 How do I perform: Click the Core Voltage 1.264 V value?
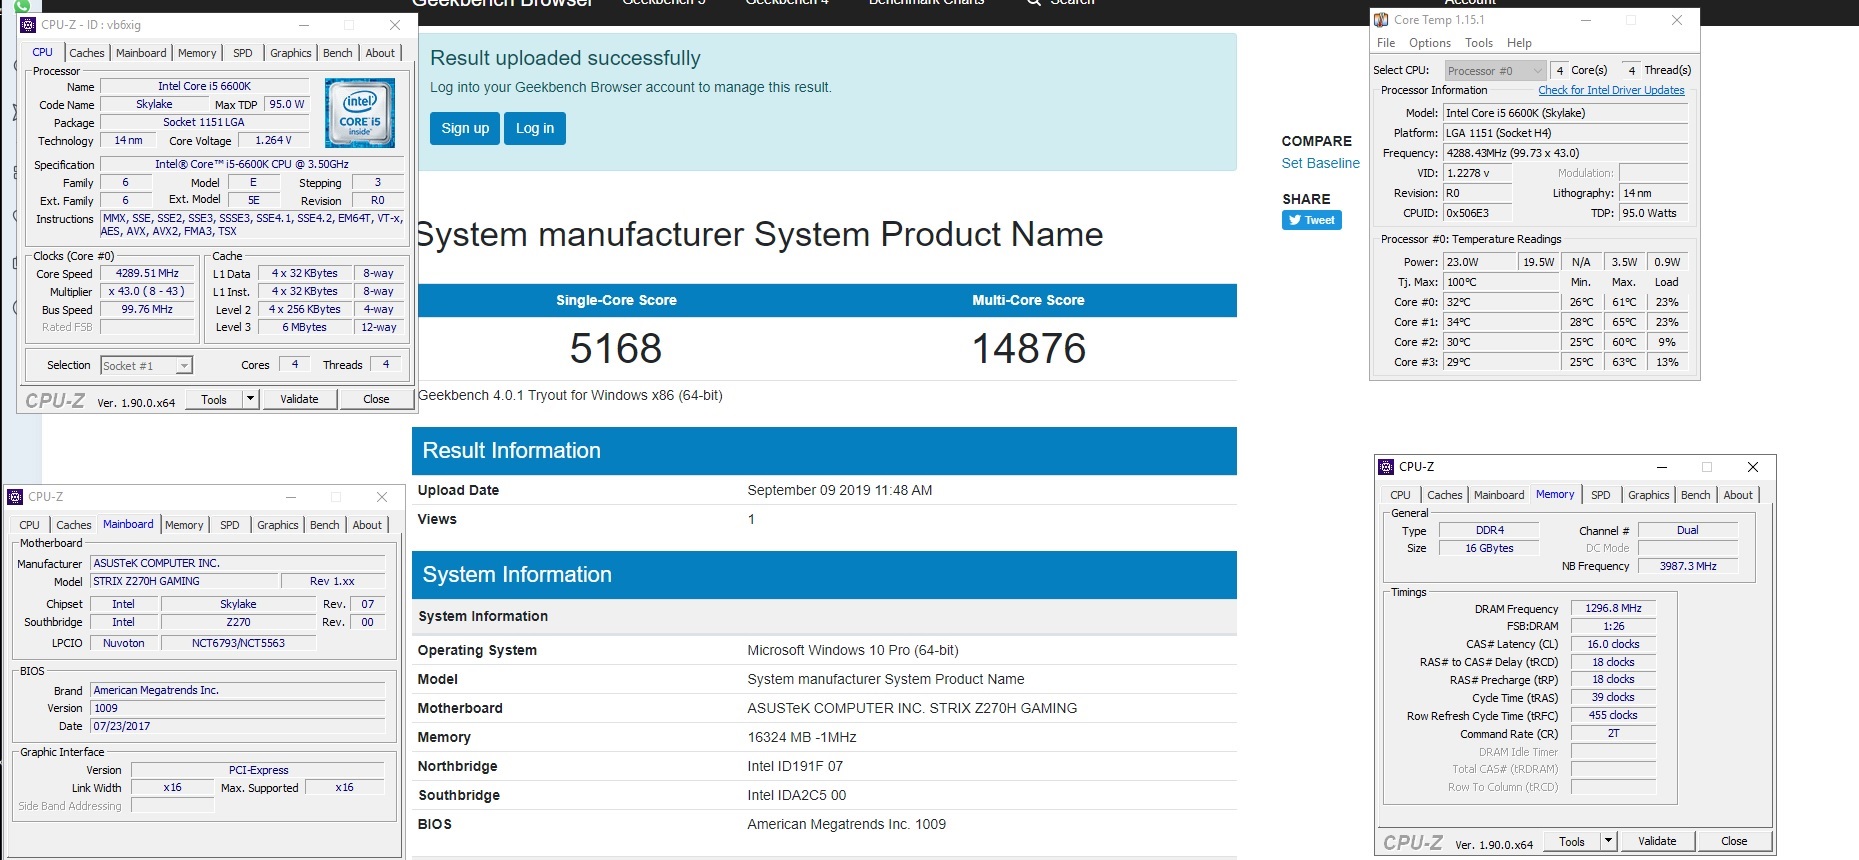(274, 141)
